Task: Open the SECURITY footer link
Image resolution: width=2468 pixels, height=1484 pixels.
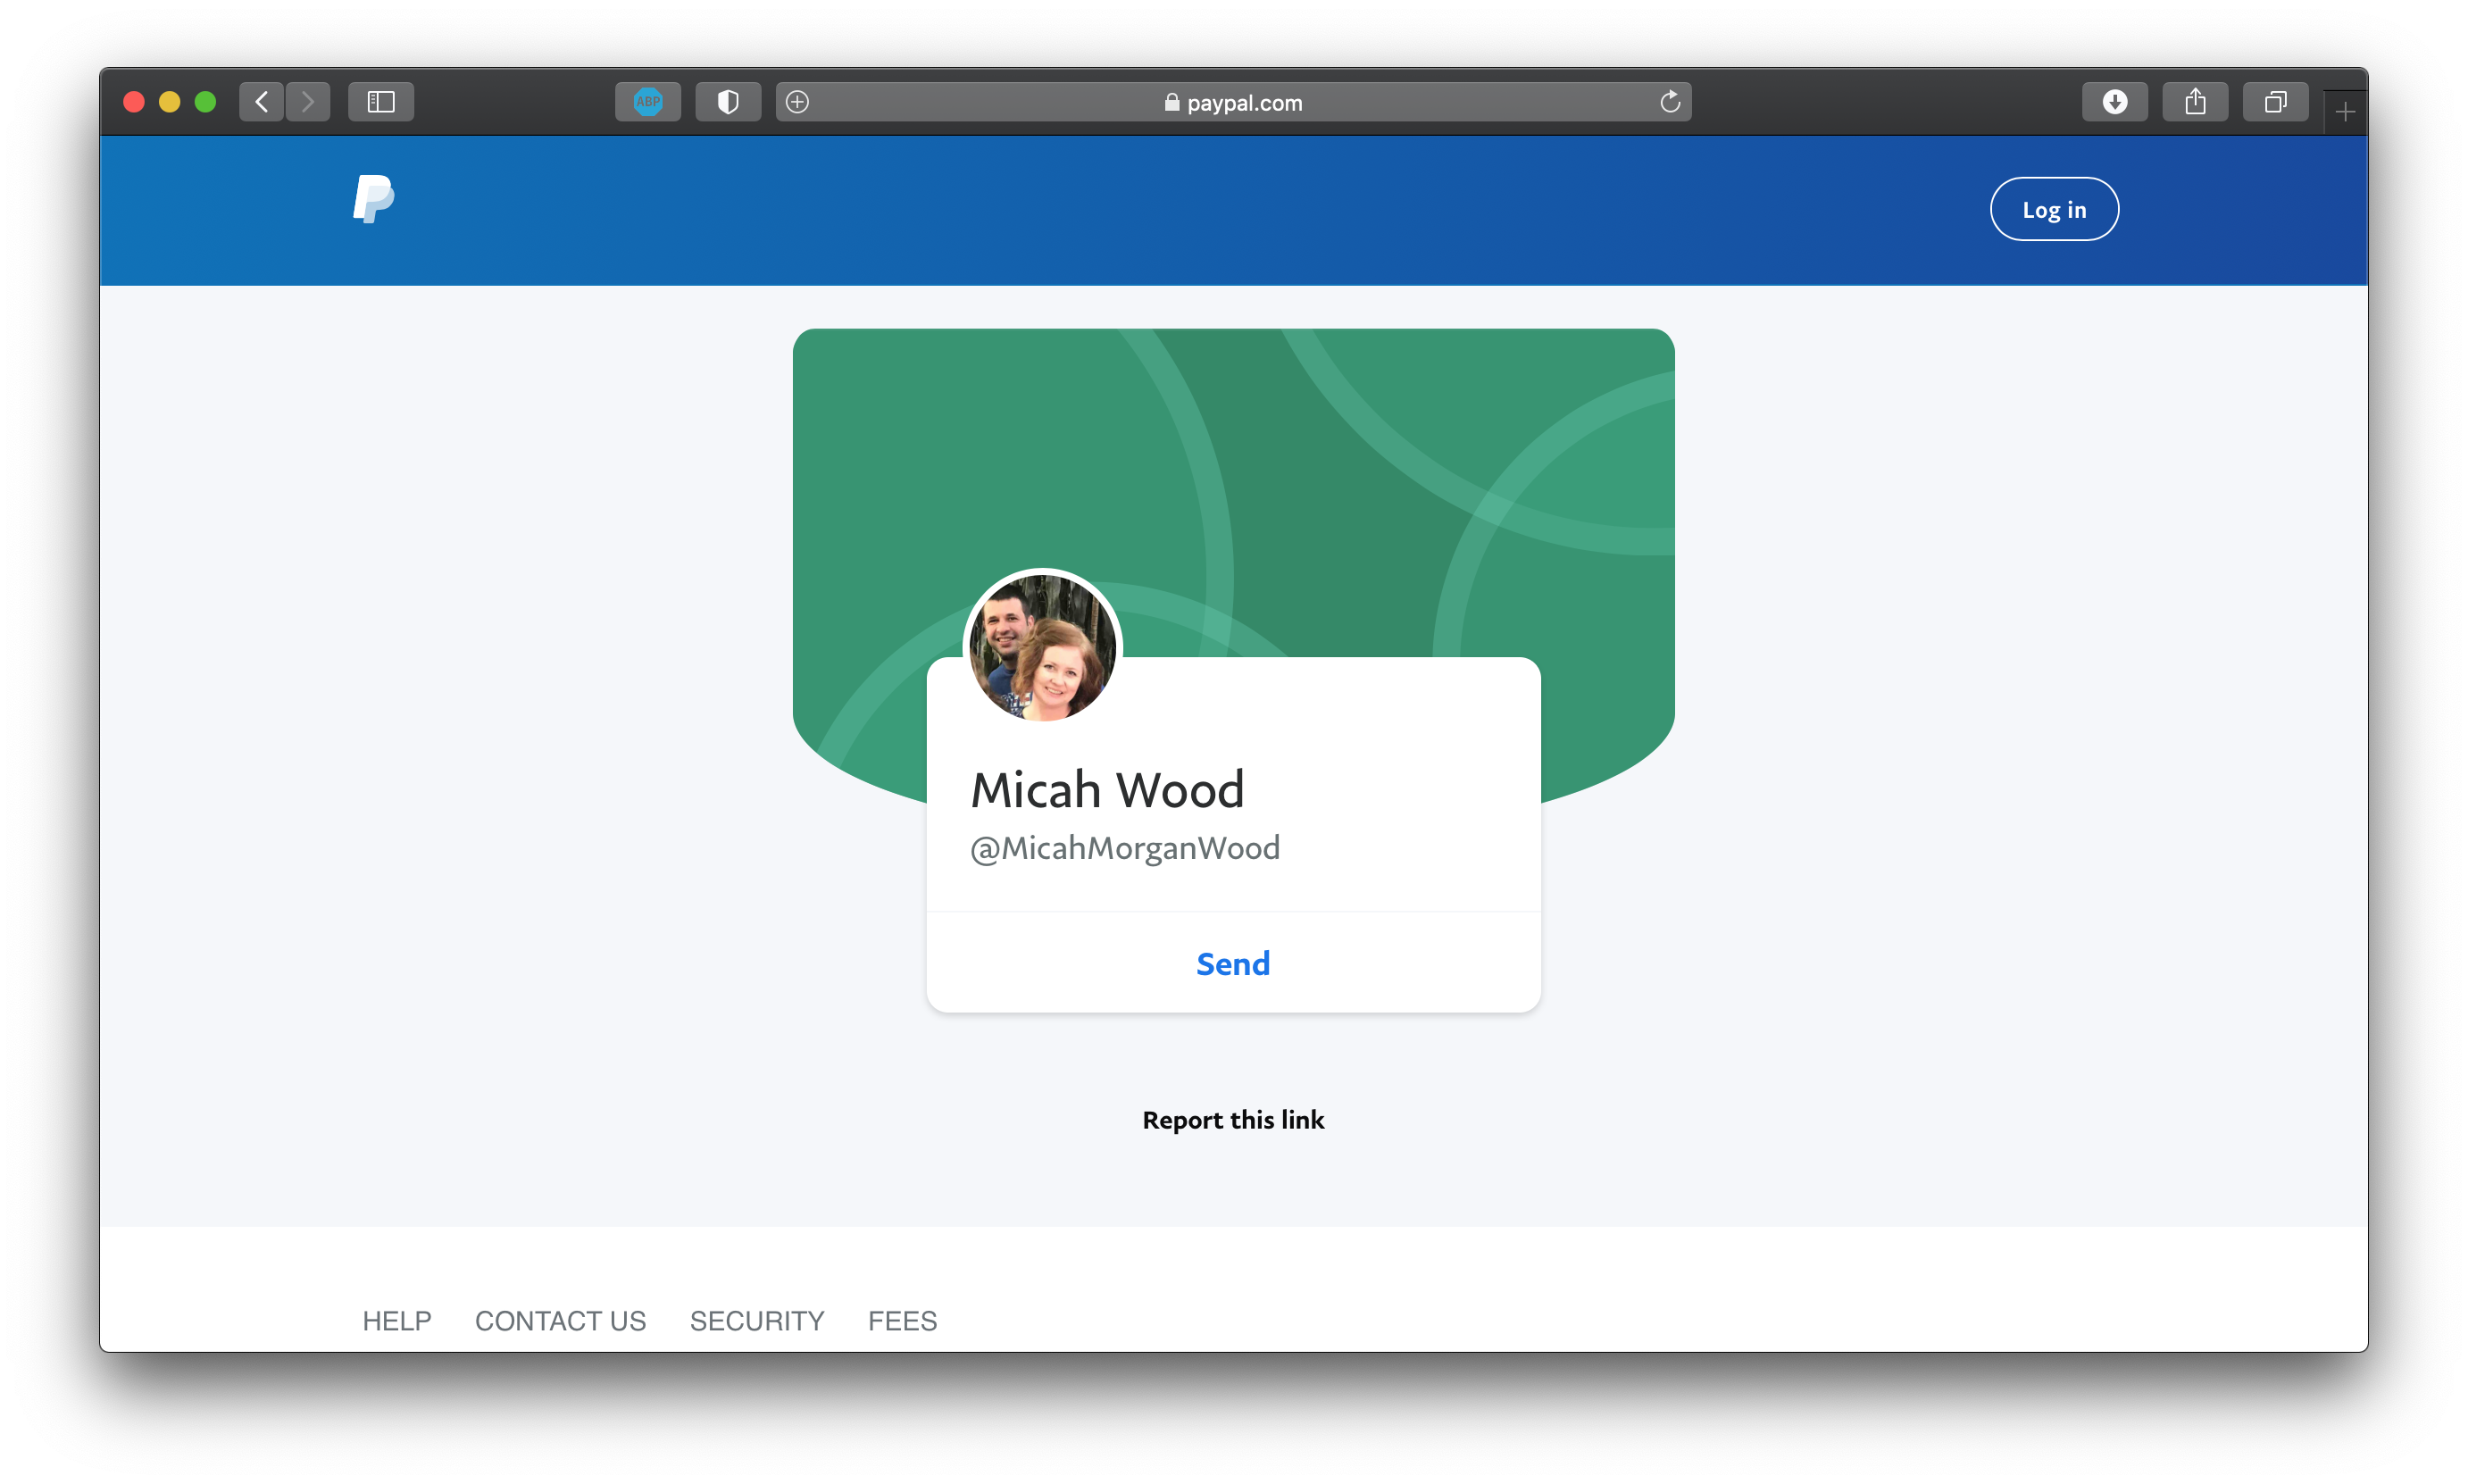Action: click(757, 1321)
